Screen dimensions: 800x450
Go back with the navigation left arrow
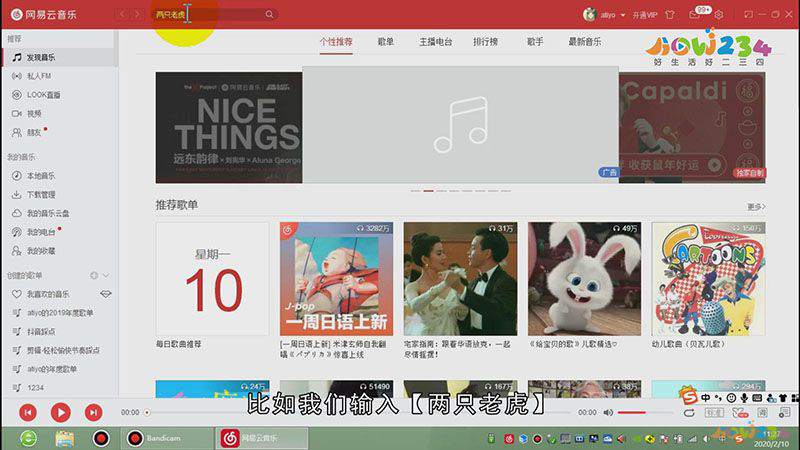pos(122,15)
